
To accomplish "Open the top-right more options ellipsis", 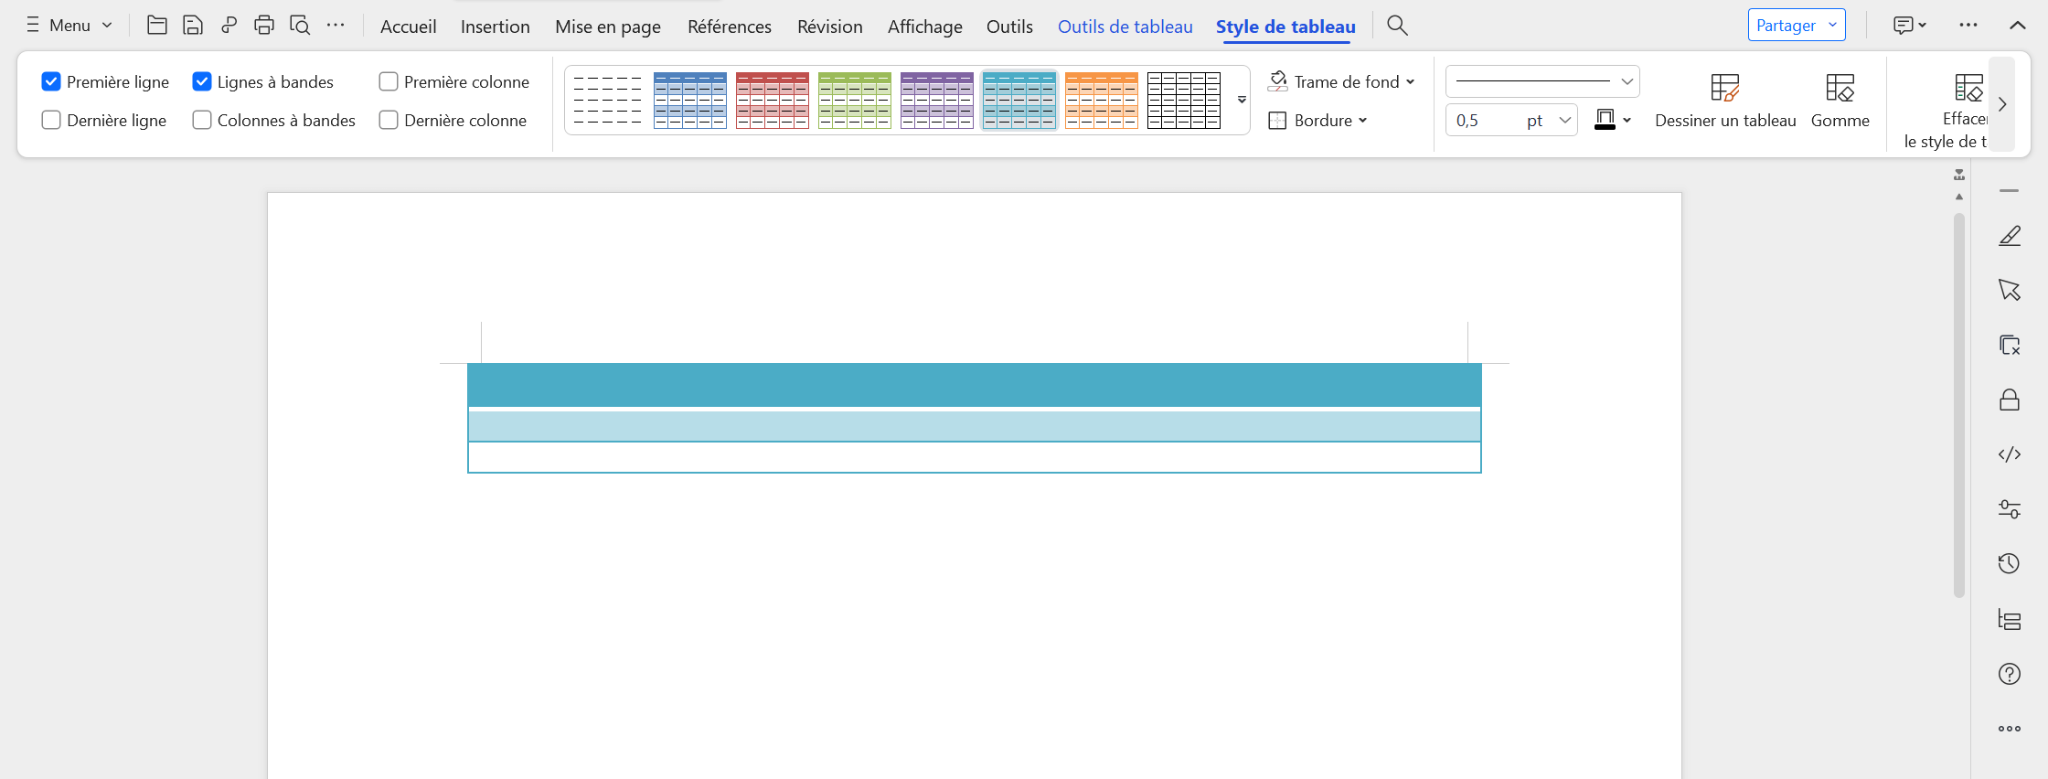I will click(1968, 25).
